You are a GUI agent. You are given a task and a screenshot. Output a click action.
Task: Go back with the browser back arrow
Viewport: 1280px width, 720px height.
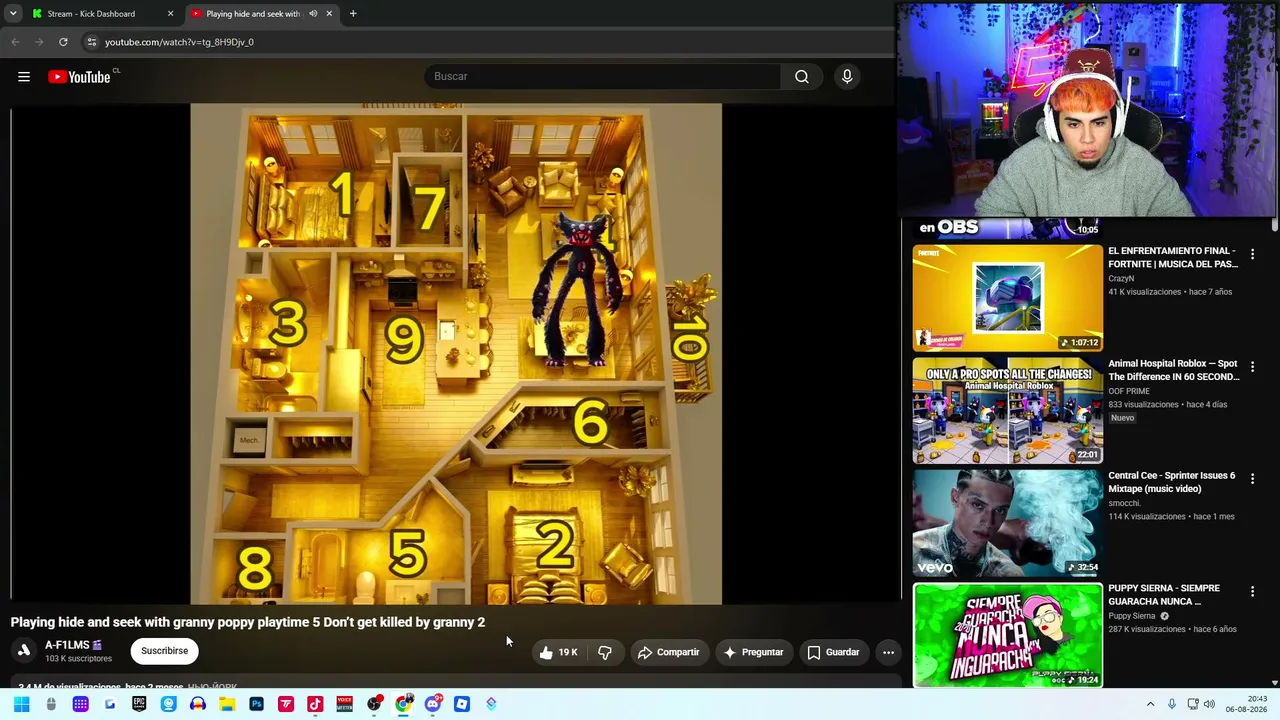pyautogui.click(x=15, y=42)
